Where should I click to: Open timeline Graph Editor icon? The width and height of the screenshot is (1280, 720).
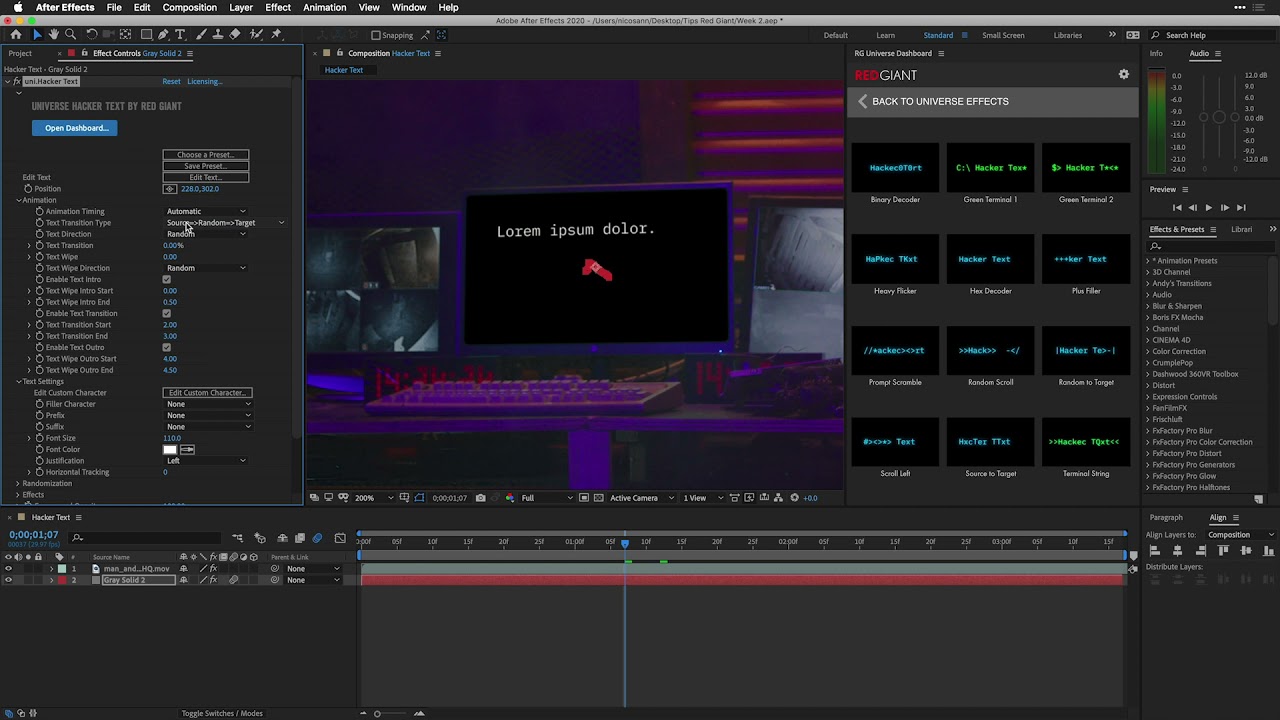click(340, 538)
